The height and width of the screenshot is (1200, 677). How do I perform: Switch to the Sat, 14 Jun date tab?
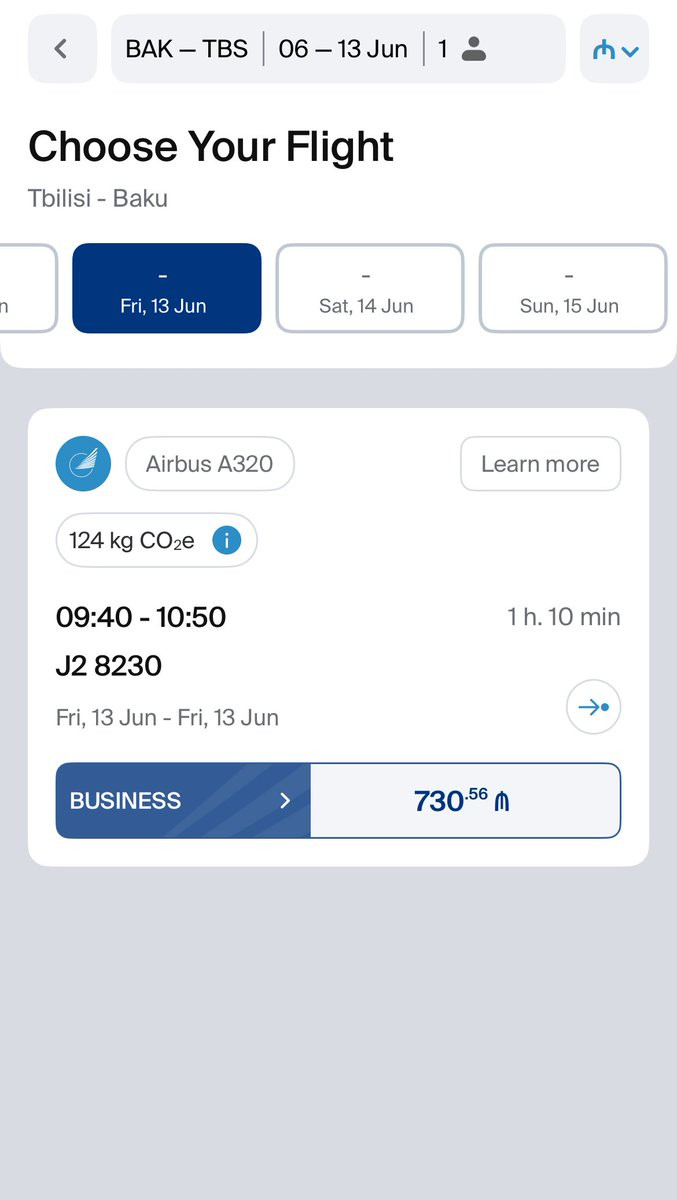(x=370, y=288)
